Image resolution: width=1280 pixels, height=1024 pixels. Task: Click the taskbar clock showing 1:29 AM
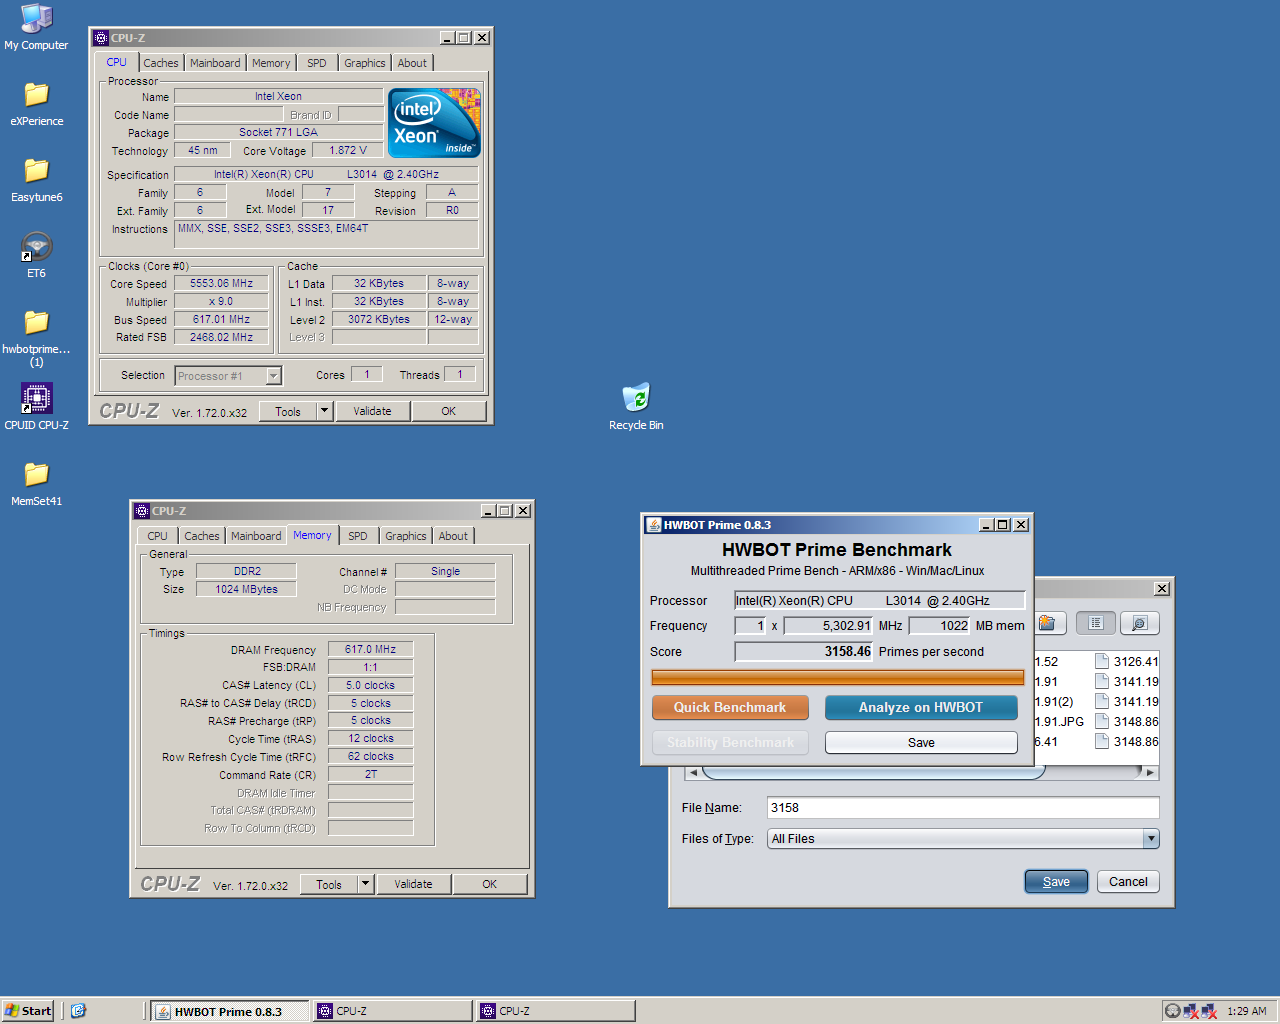[x=1246, y=1011]
